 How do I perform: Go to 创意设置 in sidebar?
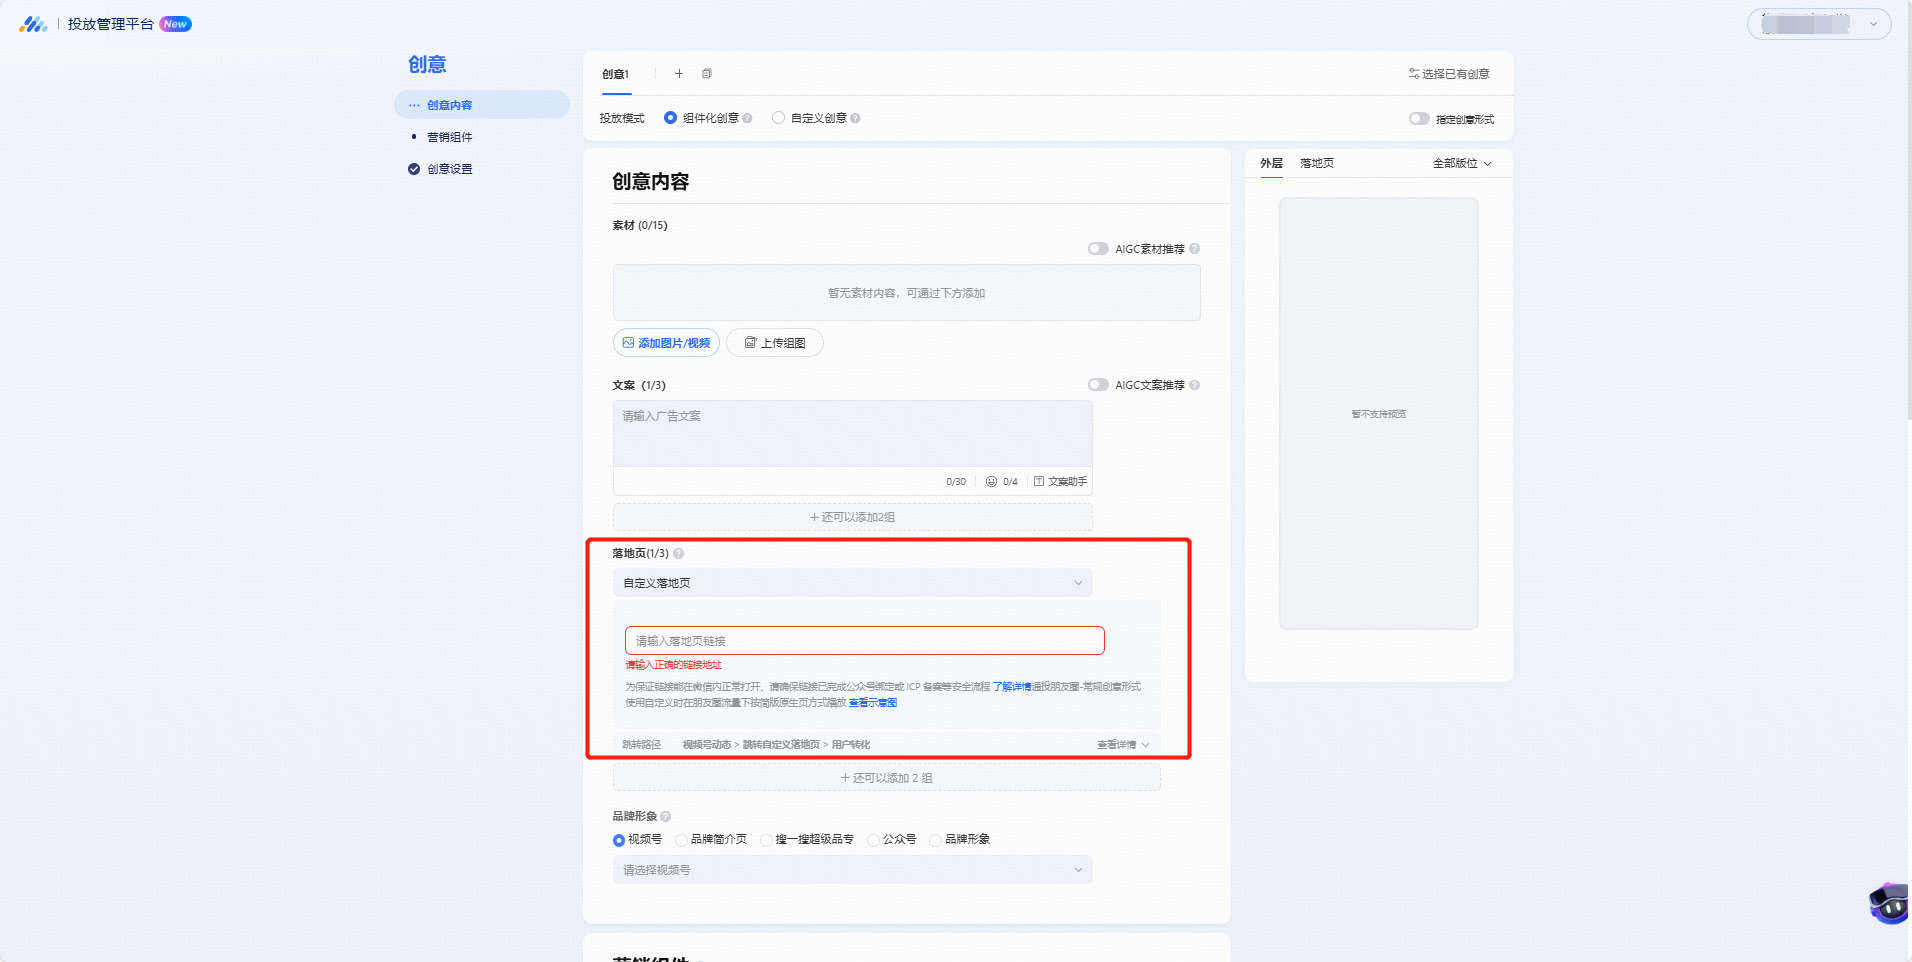(x=449, y=169)
